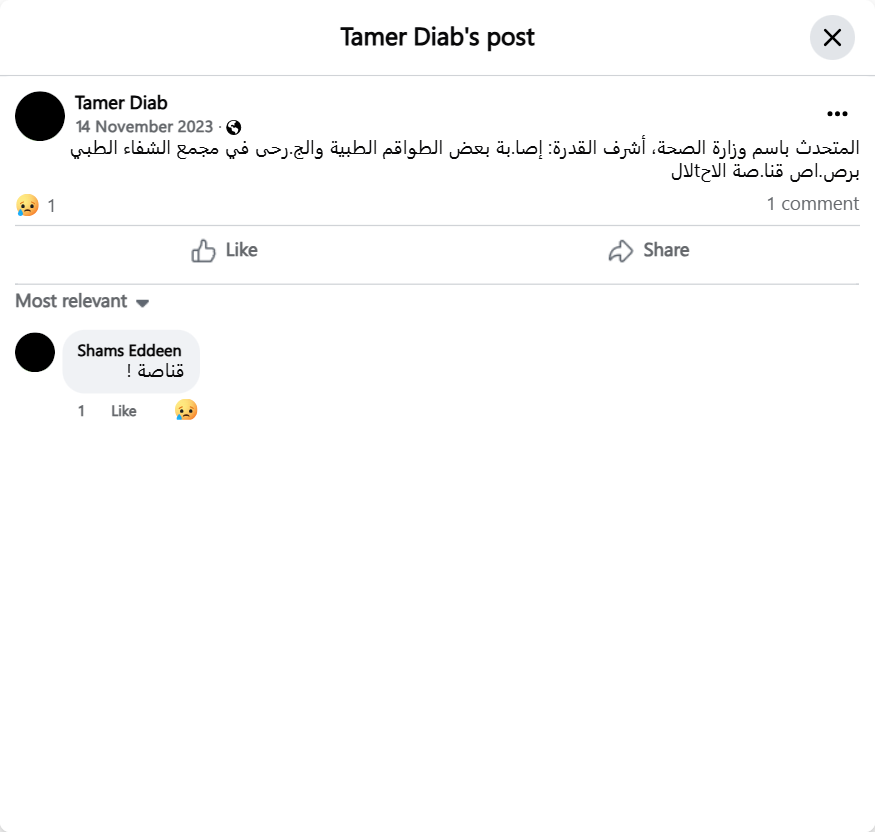This screenshot has height=832, width=875.
Task: Open the 1 comment link
Action: tap(812, 204)
